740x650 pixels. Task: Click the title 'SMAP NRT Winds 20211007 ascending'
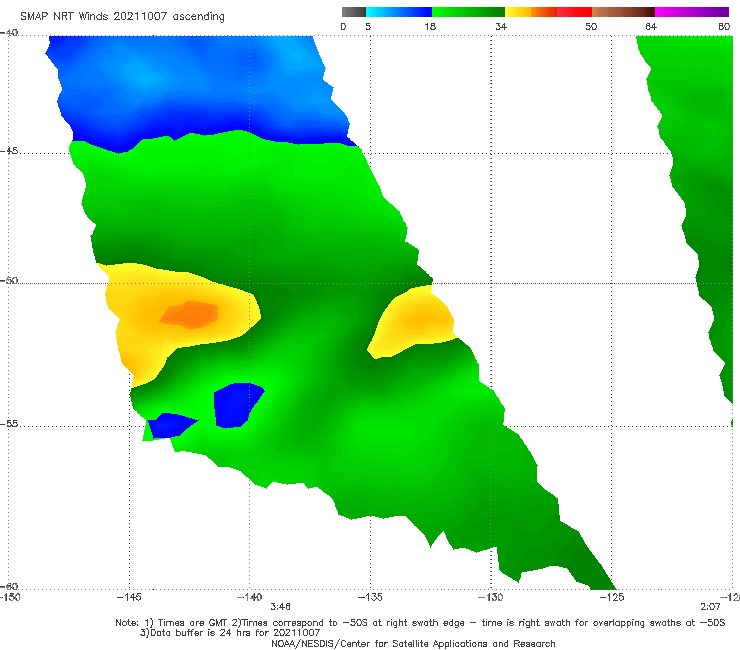pyautogui.click(x=122, y=17)
